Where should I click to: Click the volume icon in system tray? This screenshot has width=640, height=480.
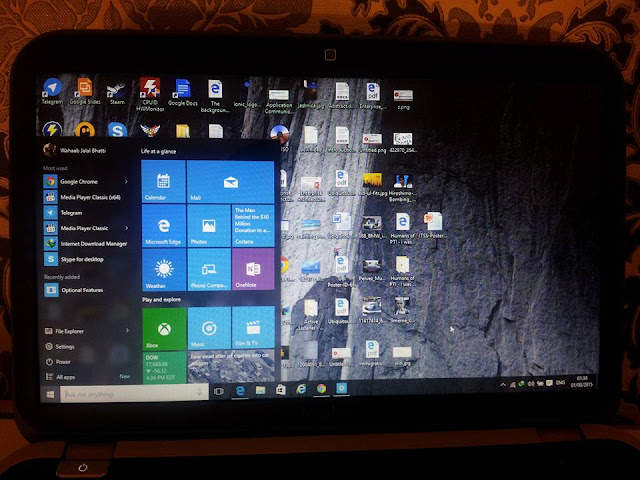coord(531,384)
